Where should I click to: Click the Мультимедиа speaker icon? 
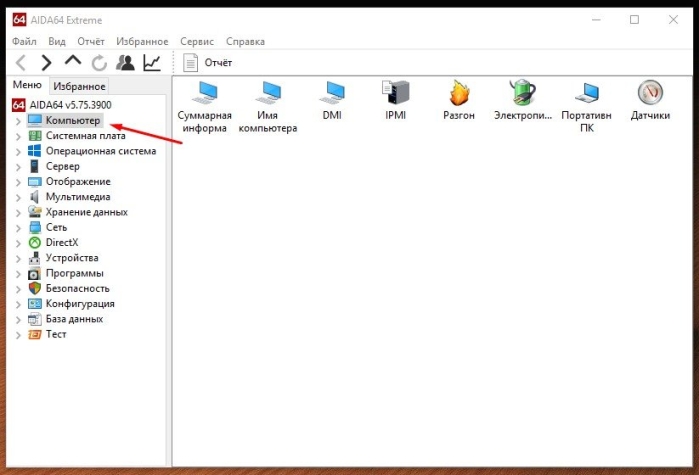click(x=34, y=197)
